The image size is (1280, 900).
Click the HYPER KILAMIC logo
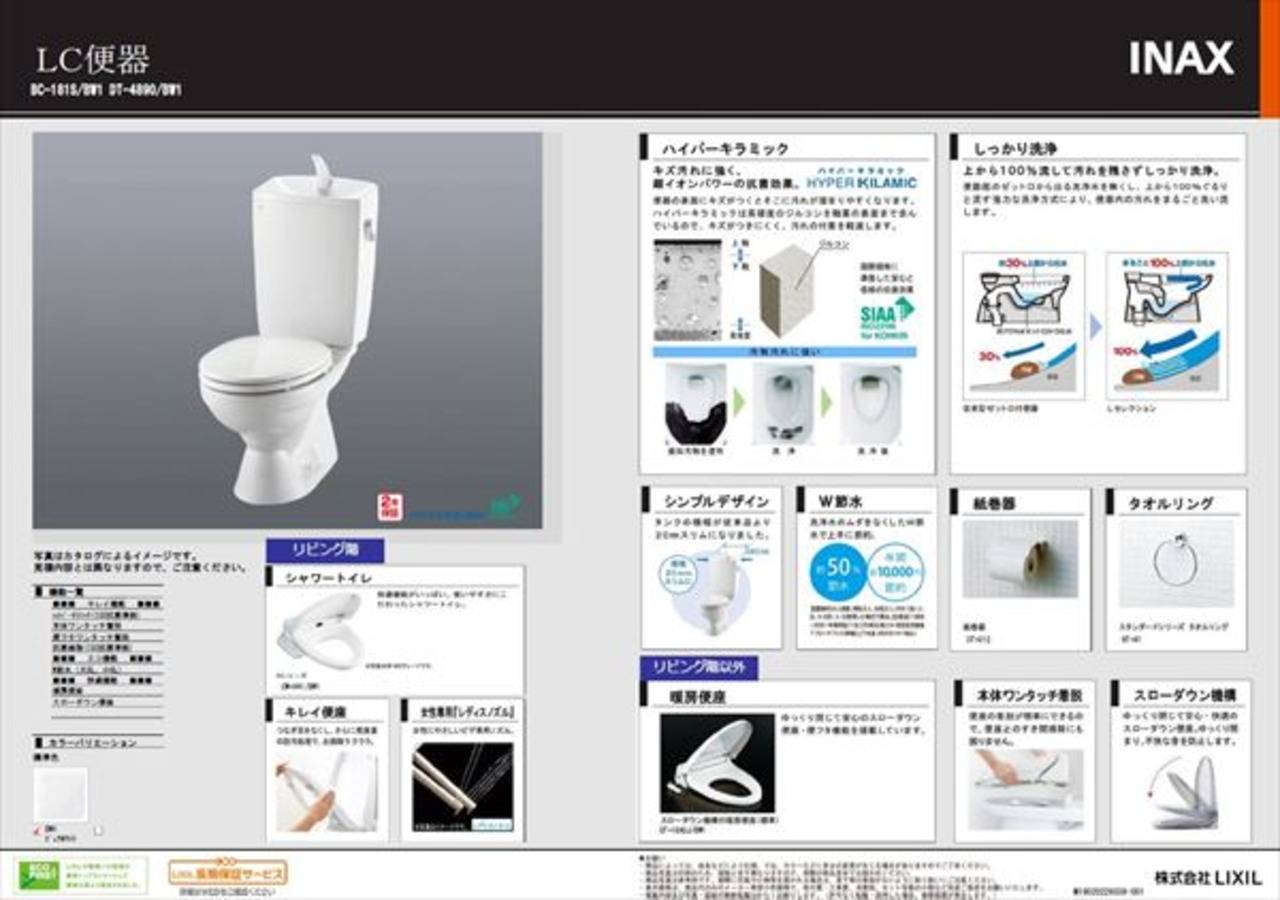coord(861,180)
